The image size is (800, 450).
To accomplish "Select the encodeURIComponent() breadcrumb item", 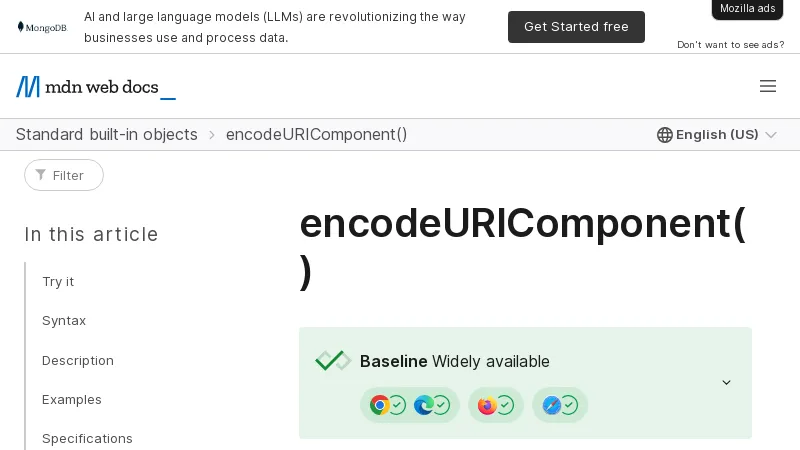I will (x=316, y=135).
